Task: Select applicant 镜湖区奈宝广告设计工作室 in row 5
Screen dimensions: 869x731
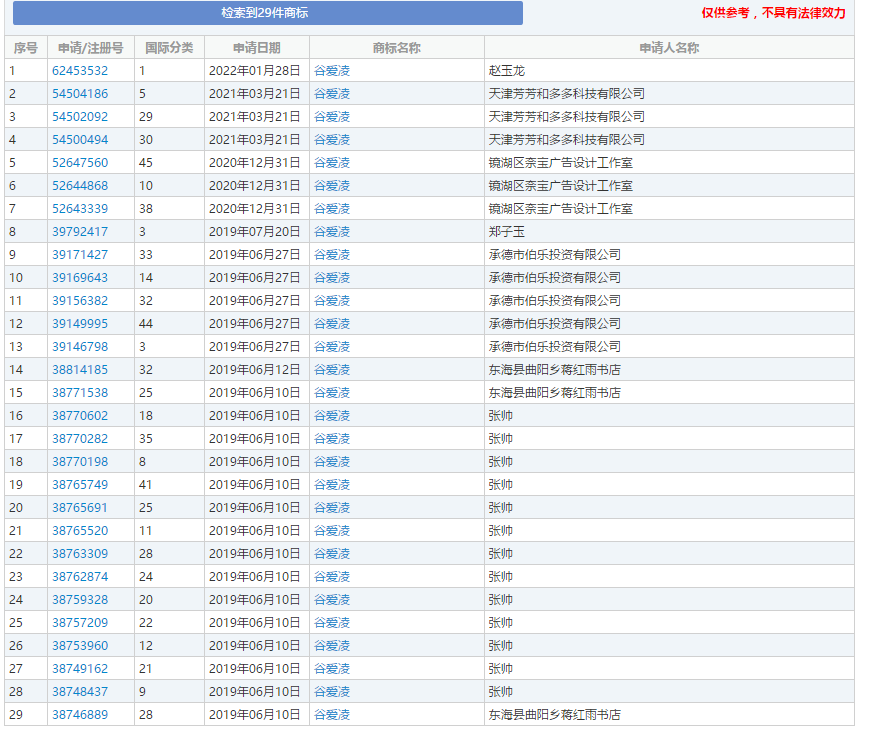Action: 560,163
